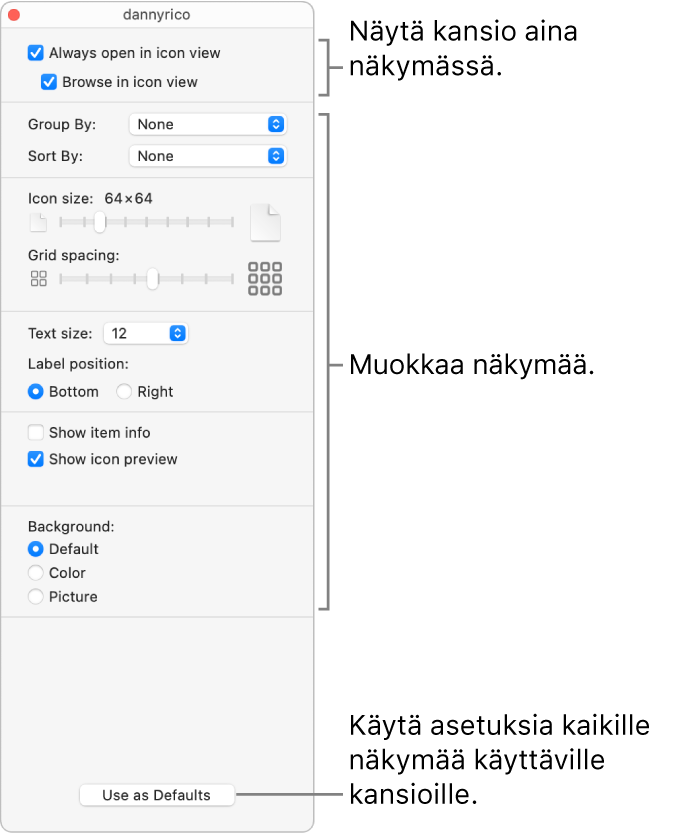Click the Background label

click(71, 527)
